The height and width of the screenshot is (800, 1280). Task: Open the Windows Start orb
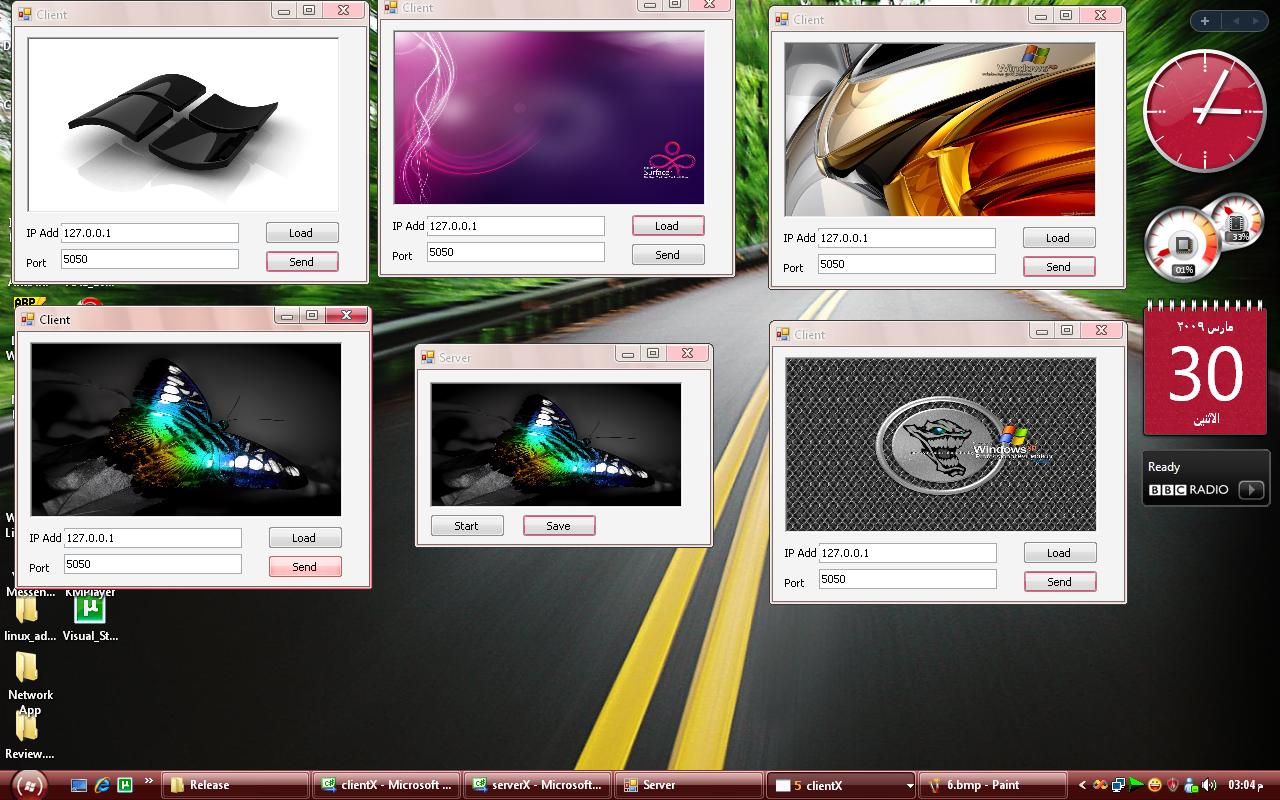tap(29, 785)
